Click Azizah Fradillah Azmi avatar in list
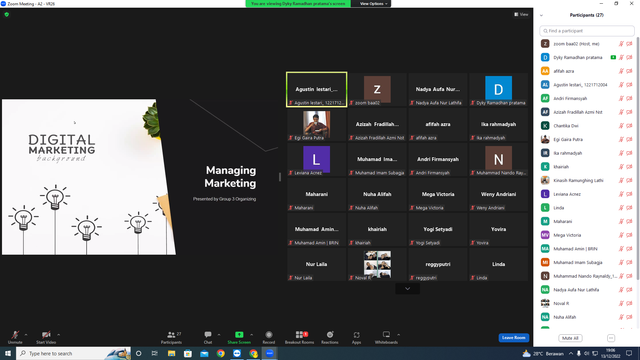This screenshot has width=640, height=360. [x=545, y=112]
